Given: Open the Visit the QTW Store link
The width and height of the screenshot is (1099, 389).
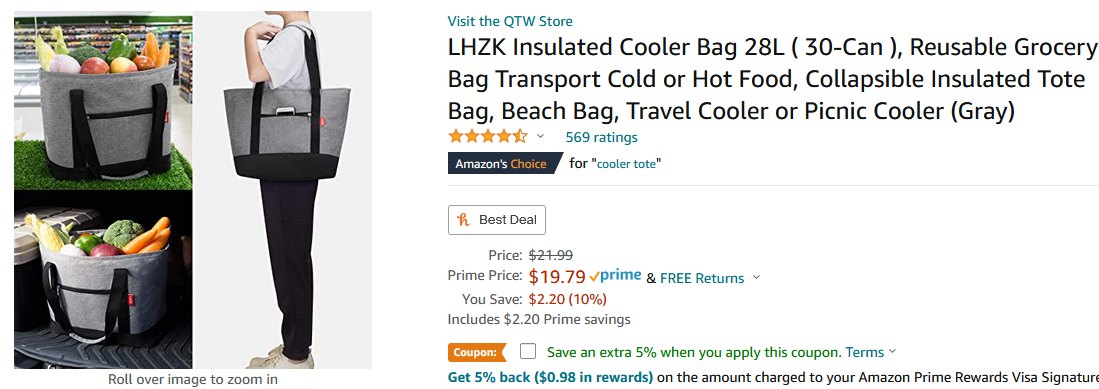Looking at the screenshot, I should coord(510,21).
